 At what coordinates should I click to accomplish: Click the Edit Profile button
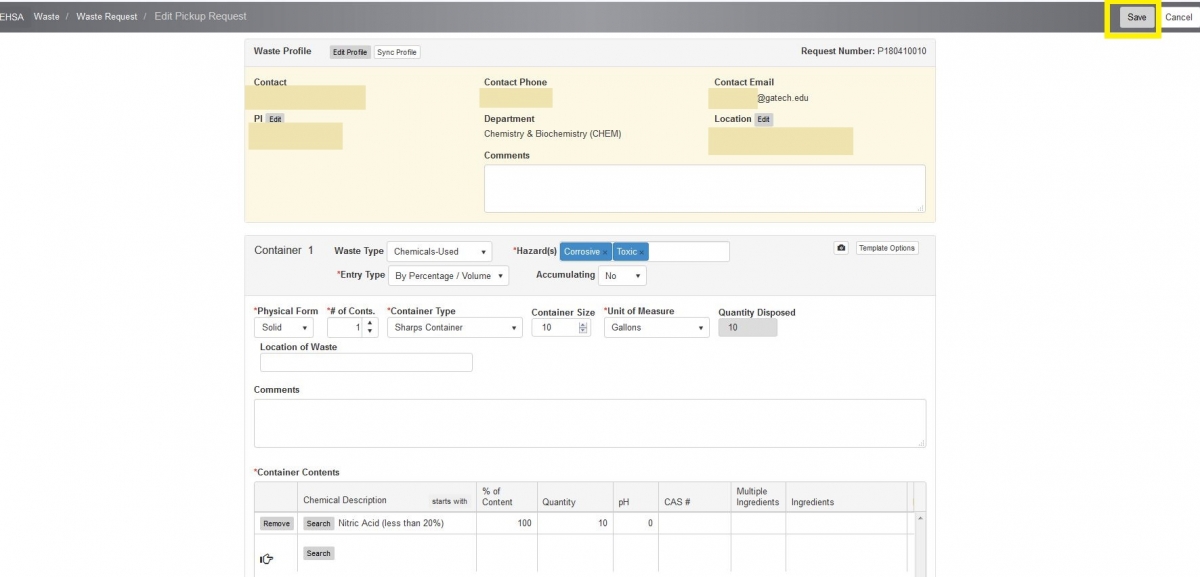tap(350, 52)
